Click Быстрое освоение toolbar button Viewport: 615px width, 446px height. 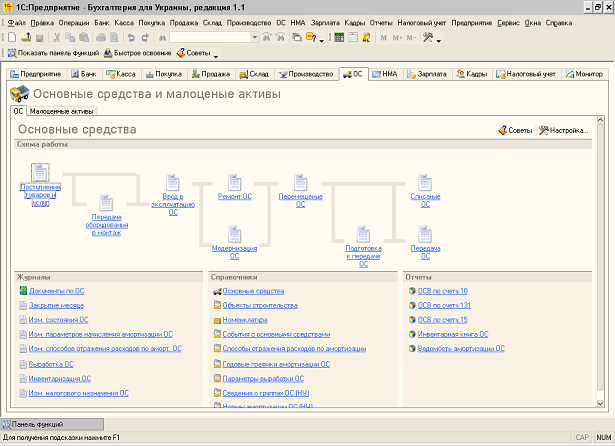(138, 53)
